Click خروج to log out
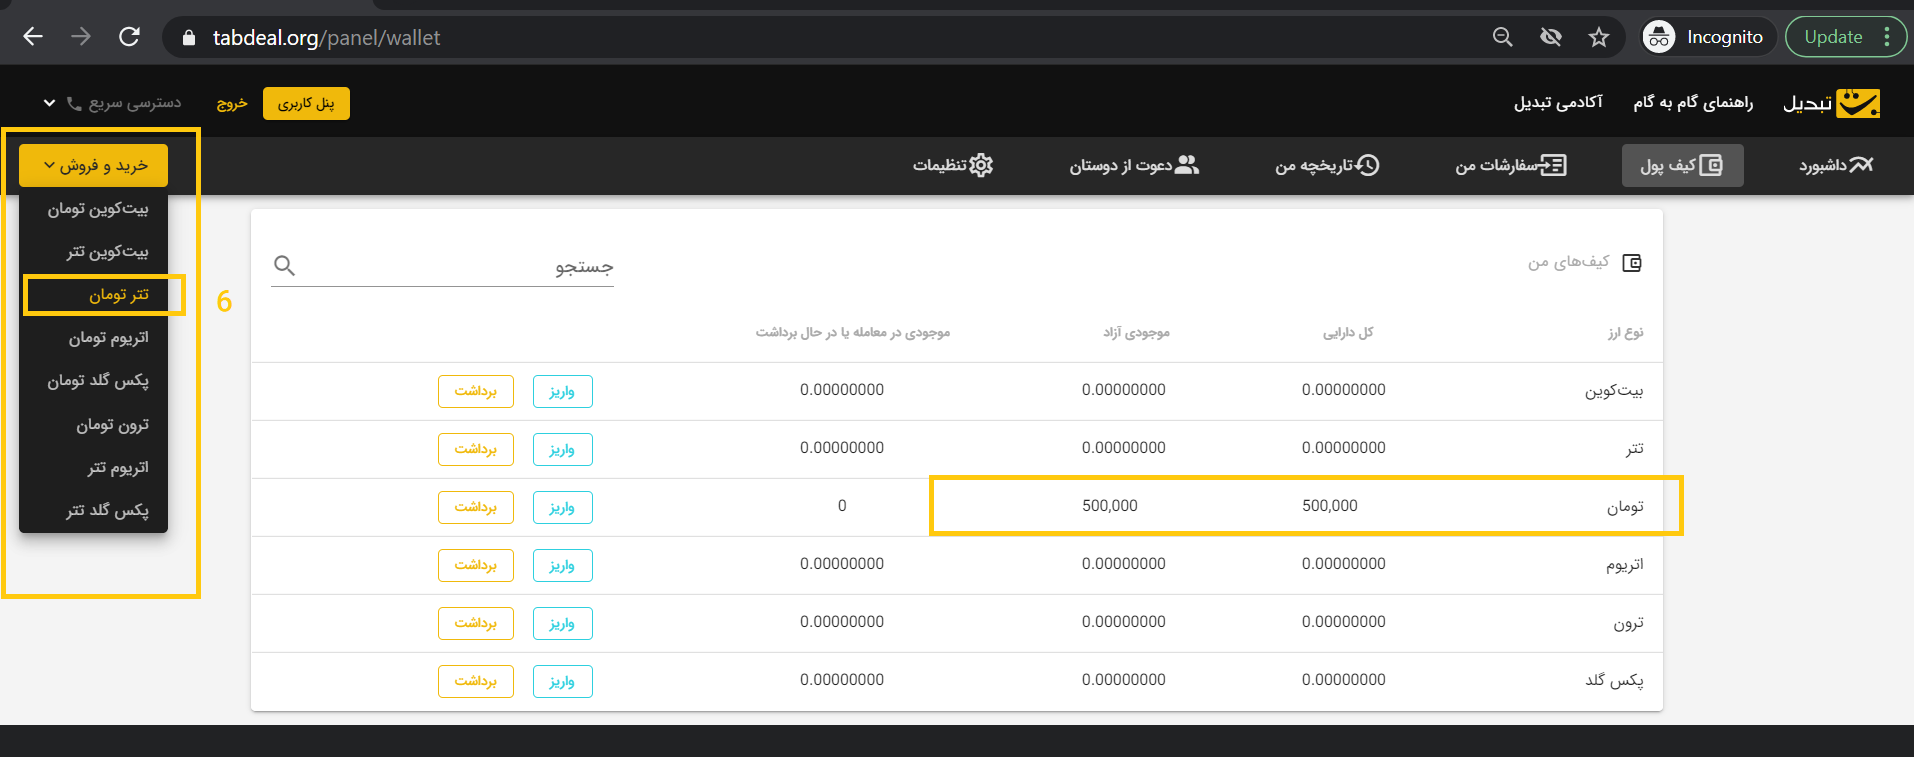Screen dimensions: 1914x757 click(232, 103)
